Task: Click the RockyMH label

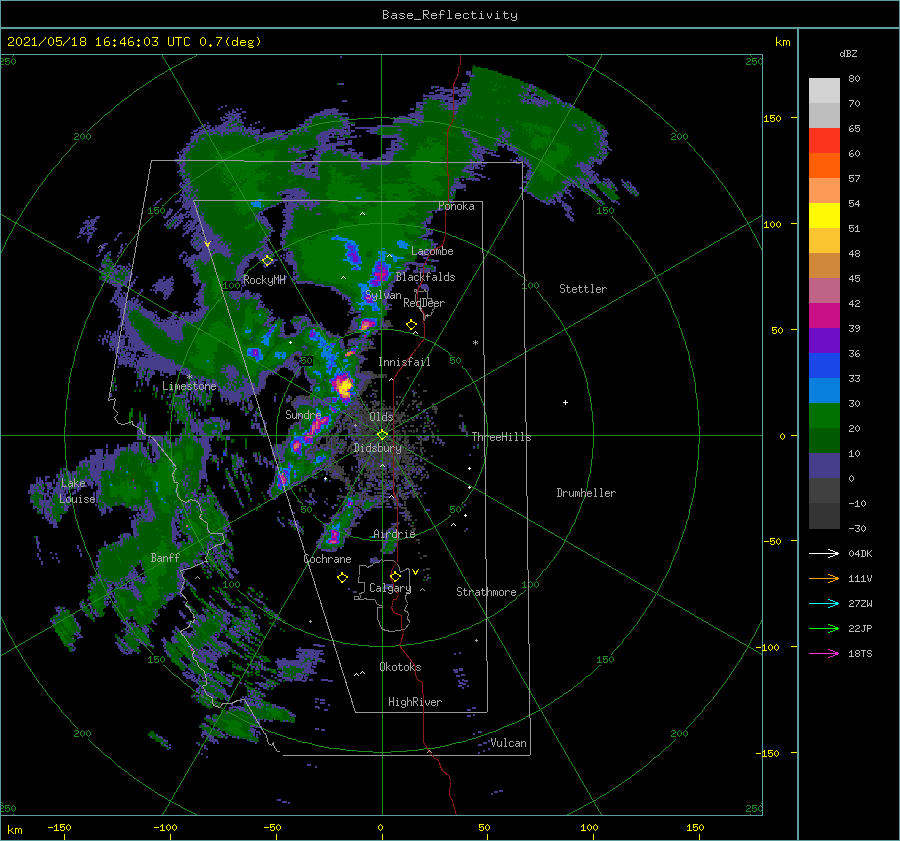Action: [x=264, y=280]
